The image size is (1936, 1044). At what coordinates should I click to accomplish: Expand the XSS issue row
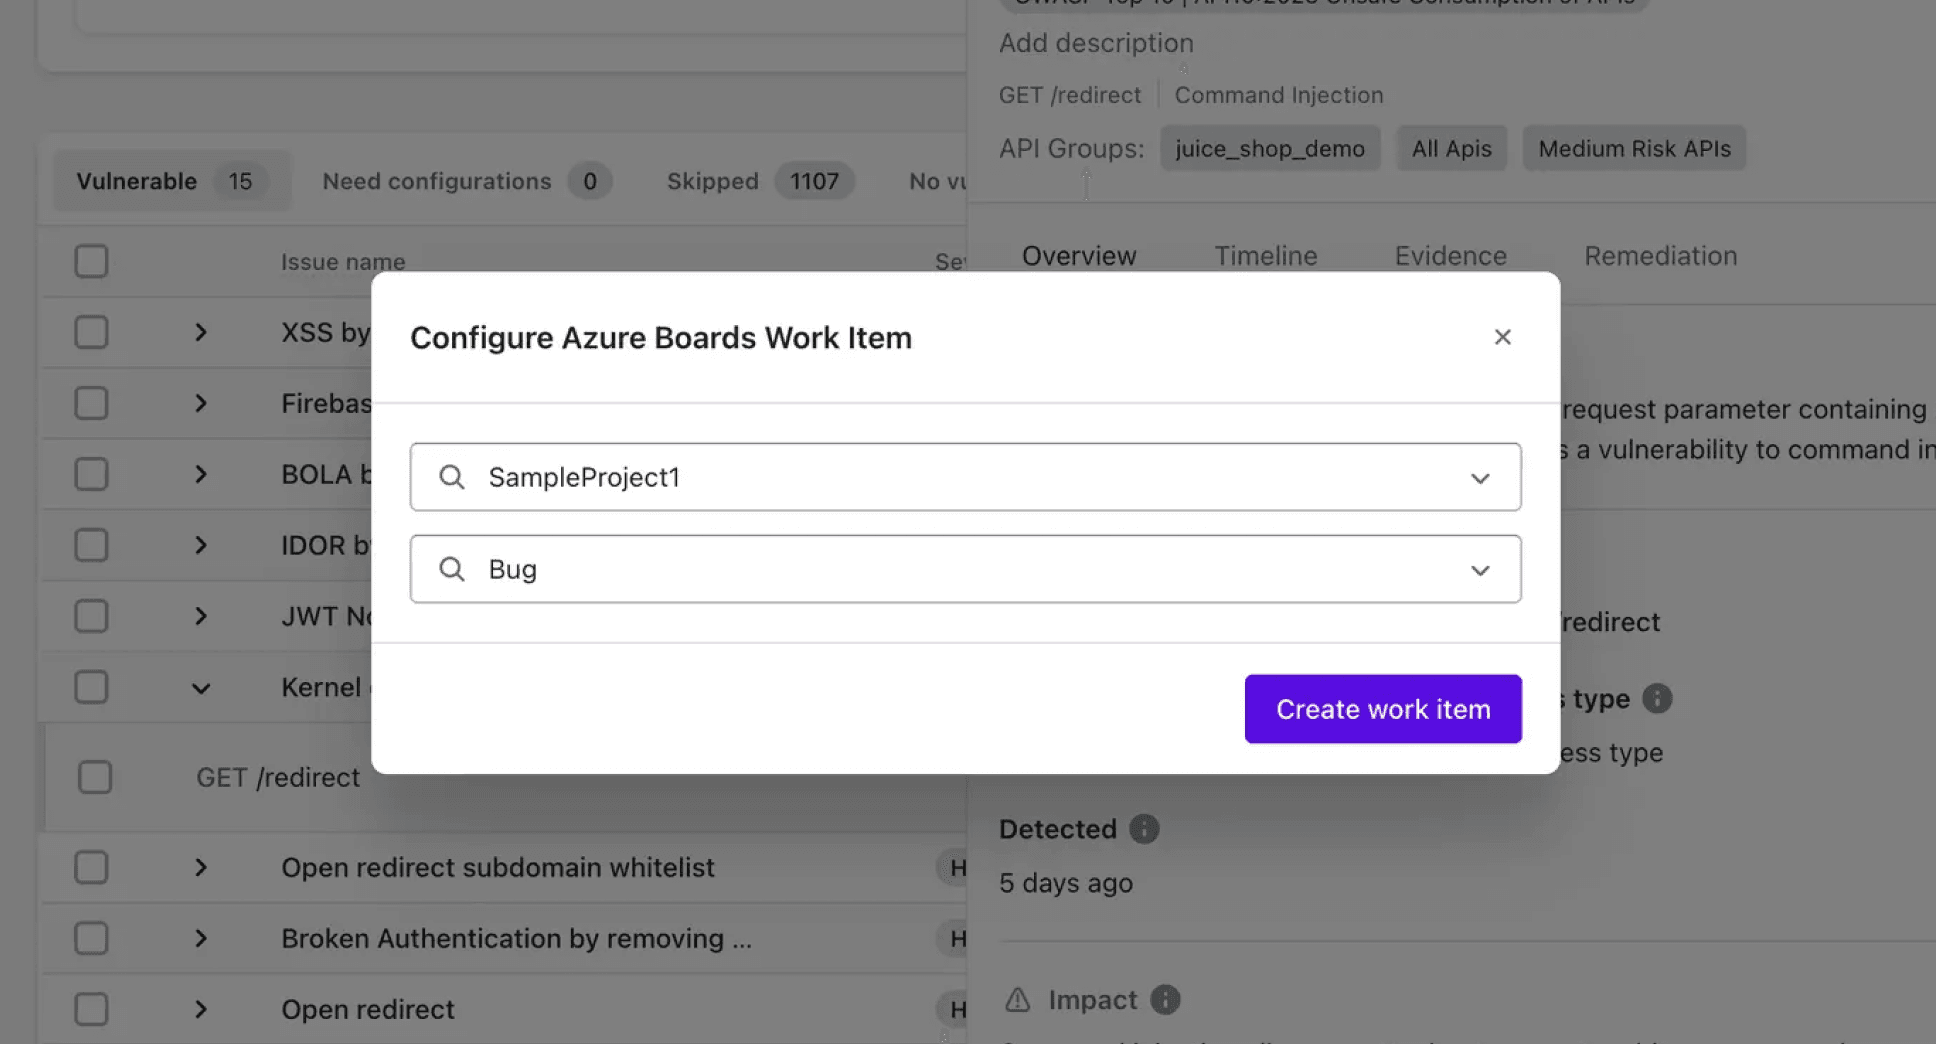point(200,332)
